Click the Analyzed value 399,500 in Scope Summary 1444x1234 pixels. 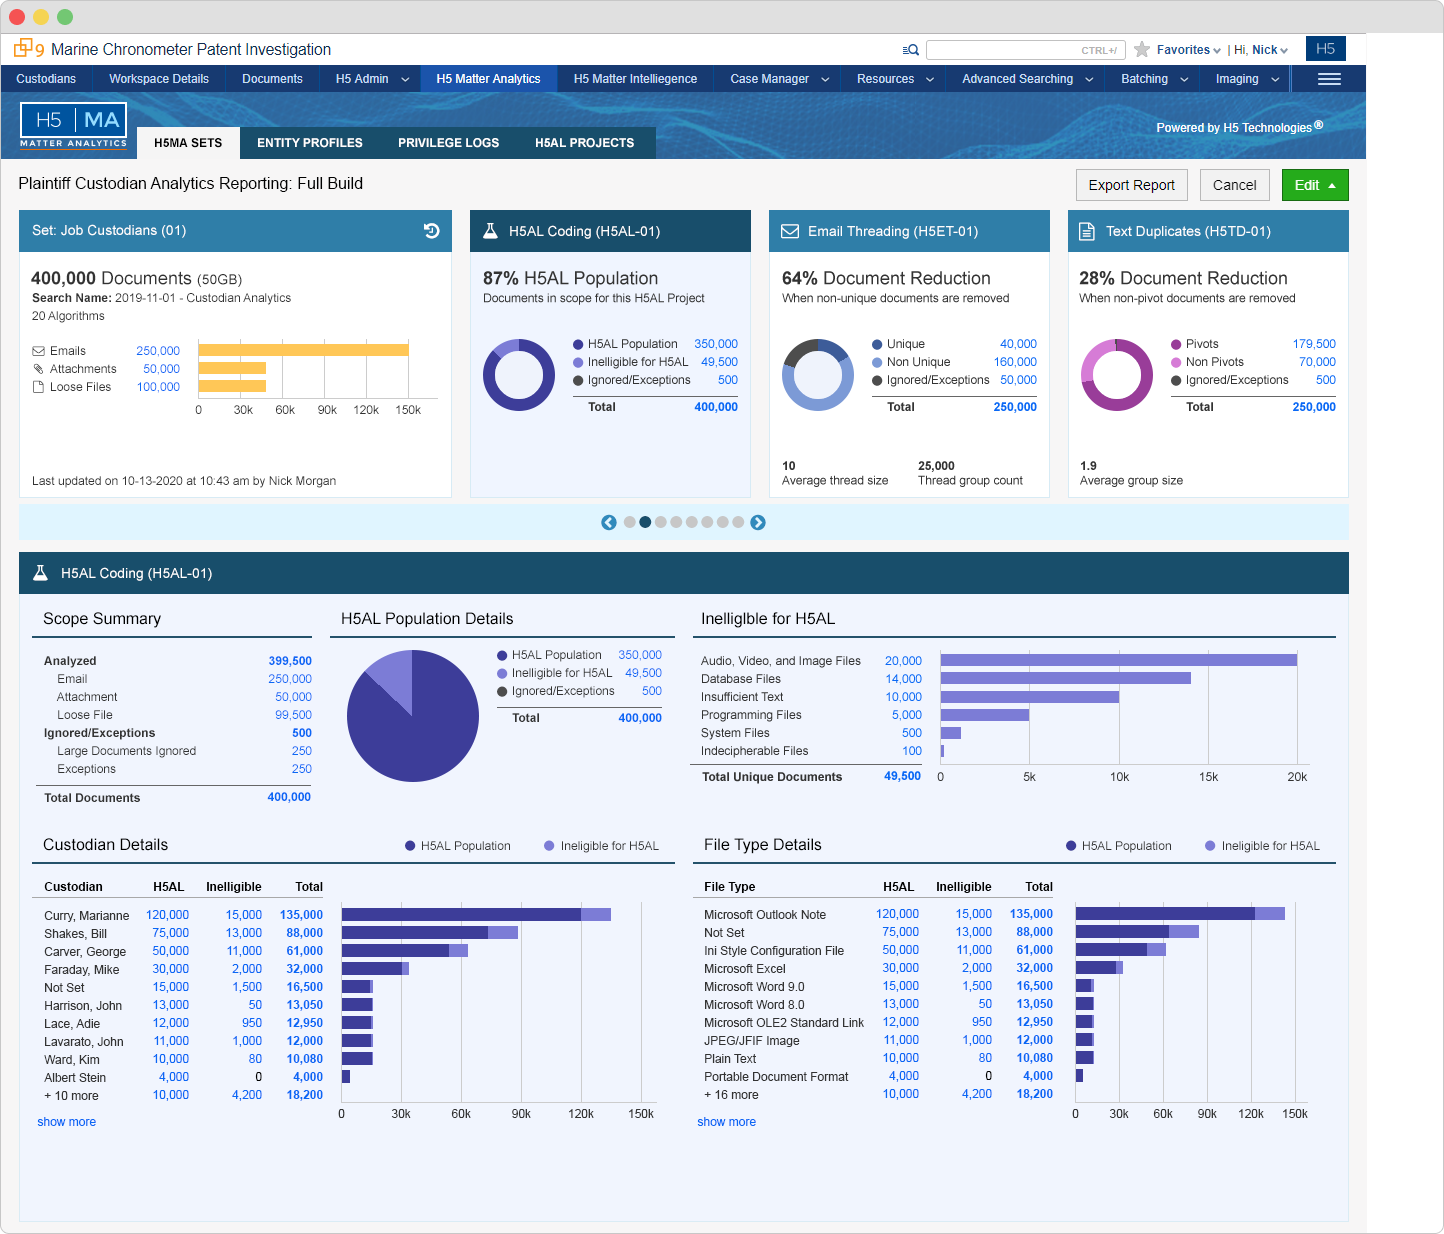[290, 661]
